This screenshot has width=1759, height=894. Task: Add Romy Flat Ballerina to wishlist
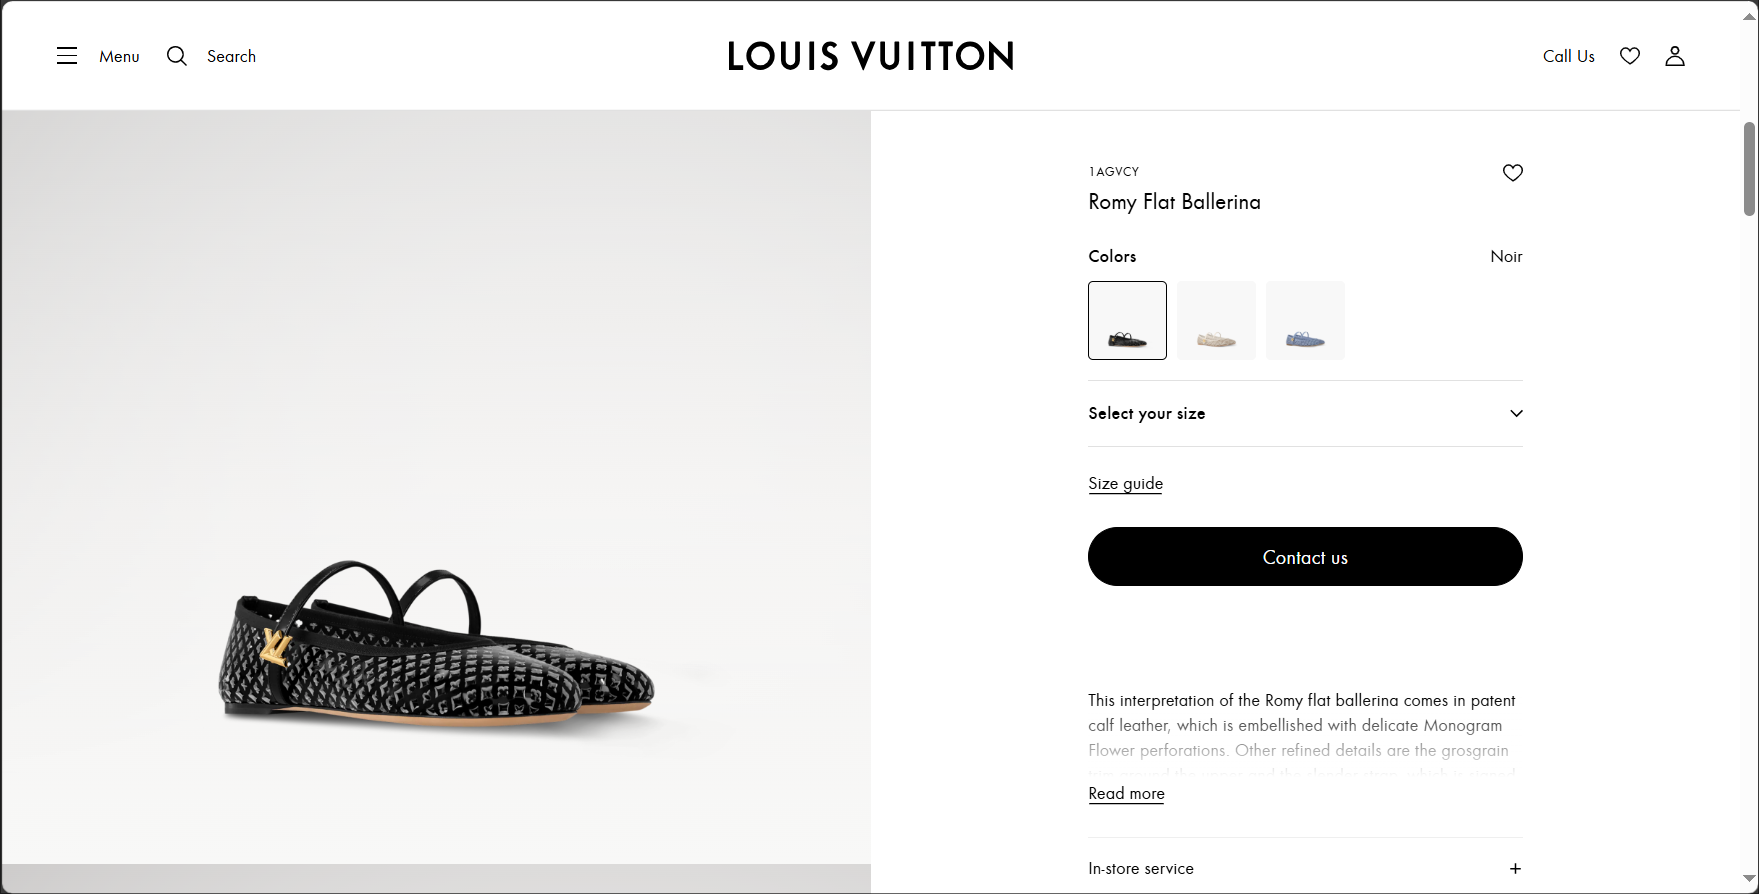tap(1513, 173)
